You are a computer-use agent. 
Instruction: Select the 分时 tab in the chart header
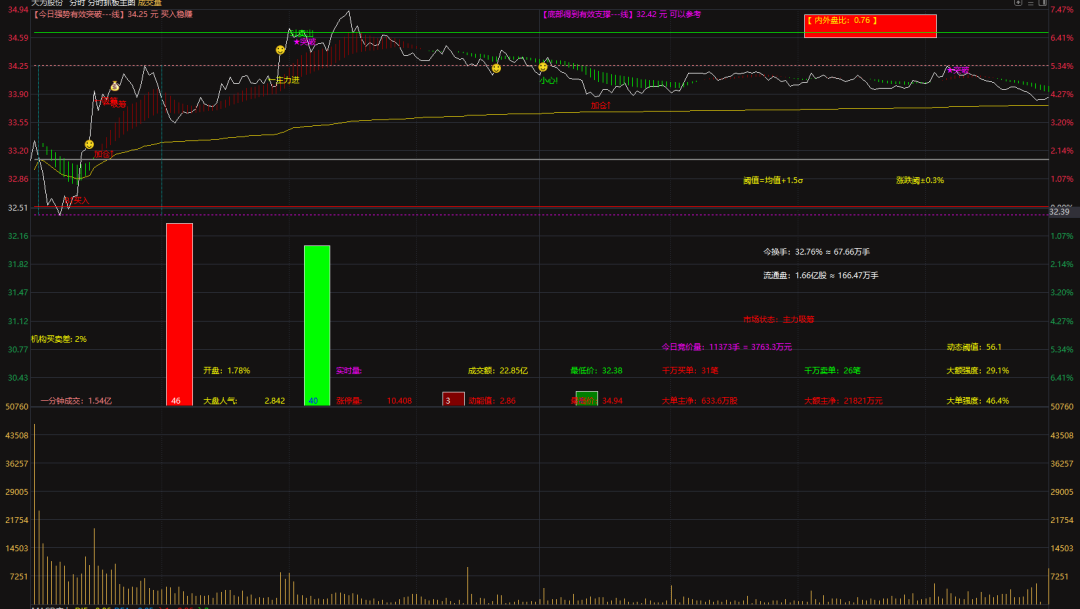pos(78,4)
